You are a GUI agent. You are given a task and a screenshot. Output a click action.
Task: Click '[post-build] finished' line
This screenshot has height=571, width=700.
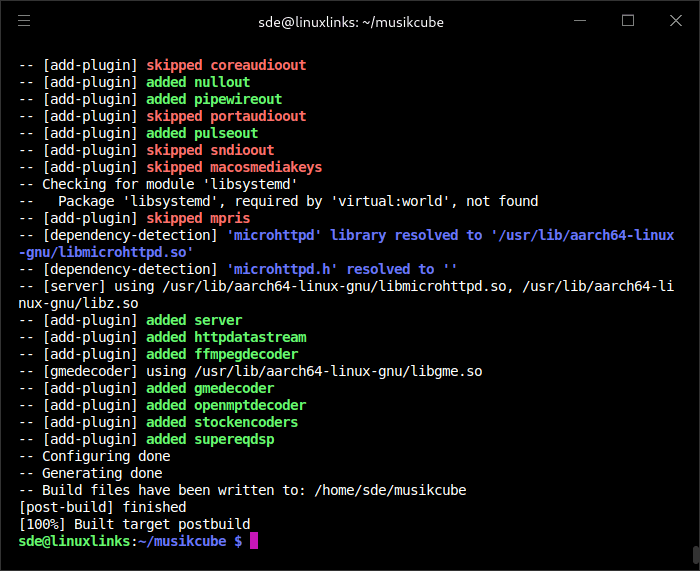point(103,507)
